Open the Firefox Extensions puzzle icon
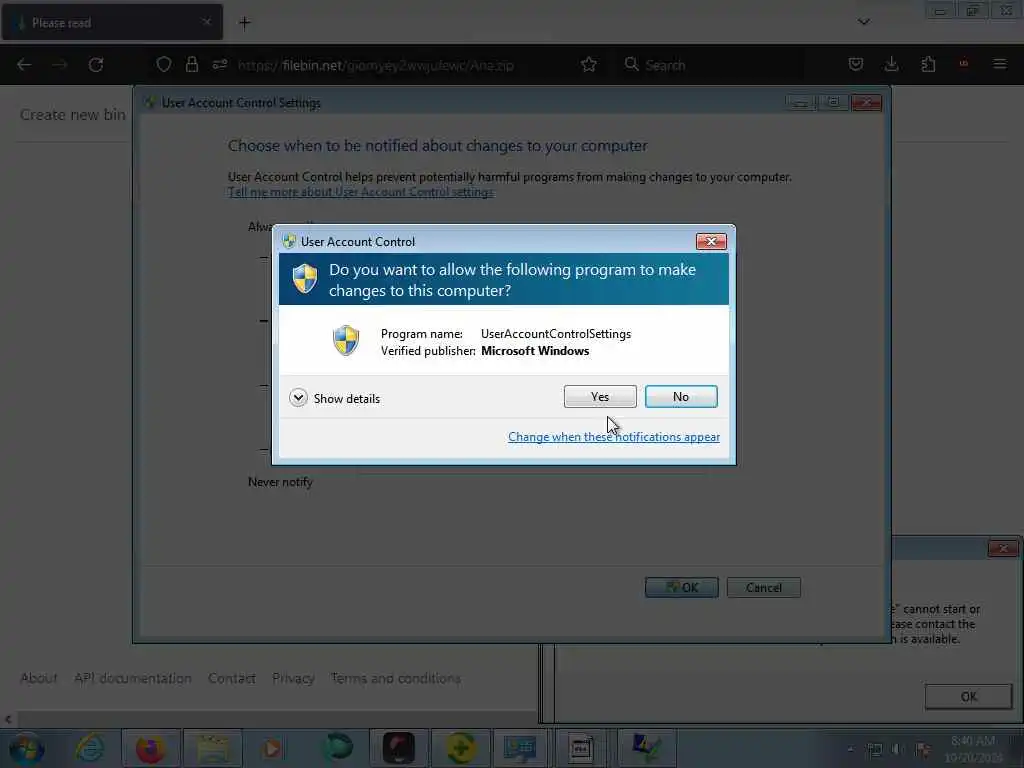The width and height of the screenshot is (1024, 768). pos(928,64)
